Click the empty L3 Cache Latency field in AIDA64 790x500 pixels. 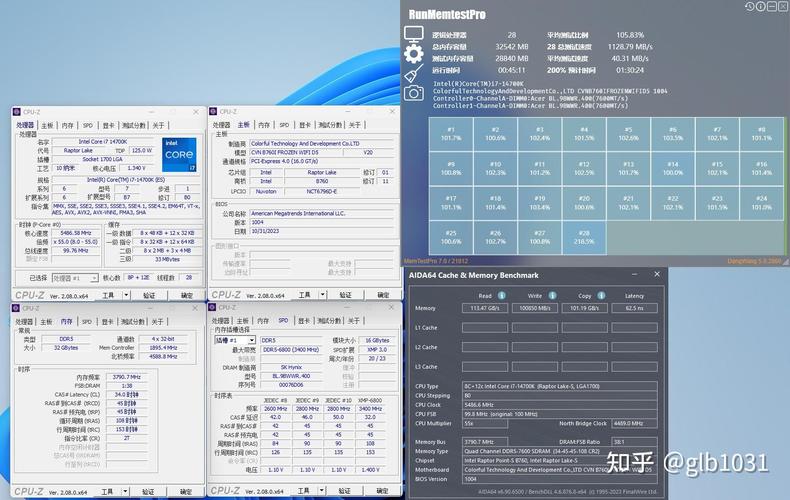click(634, 367)
